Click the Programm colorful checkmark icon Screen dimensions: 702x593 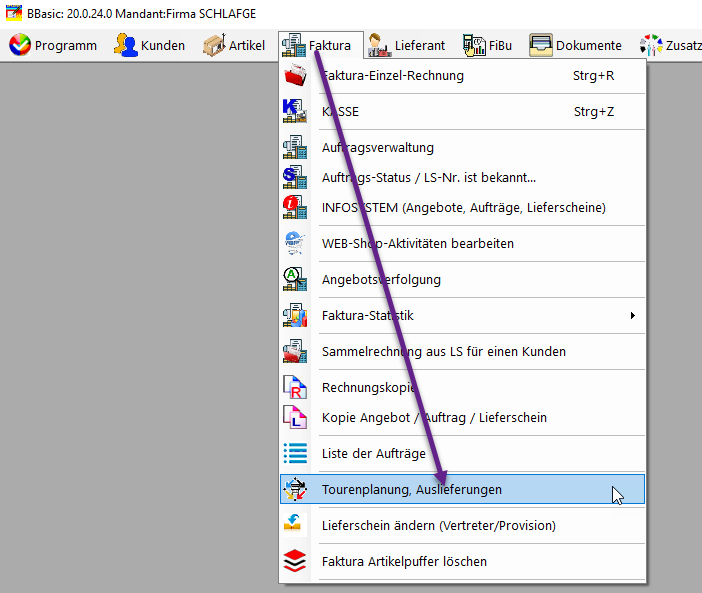click(20, 45)
